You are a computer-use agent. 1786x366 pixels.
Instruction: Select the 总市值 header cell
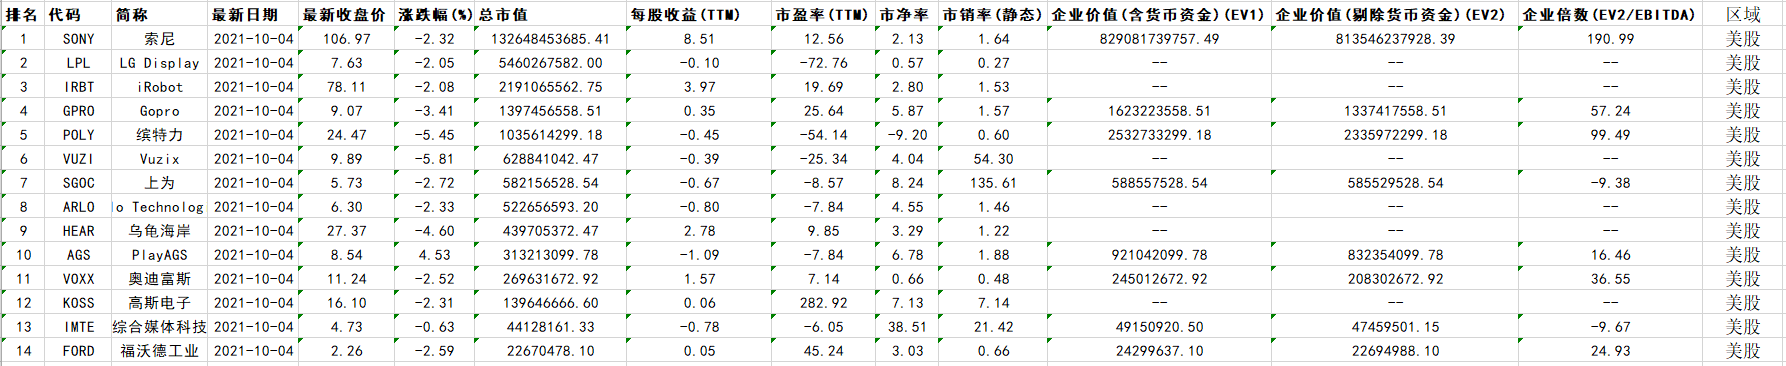551,15
